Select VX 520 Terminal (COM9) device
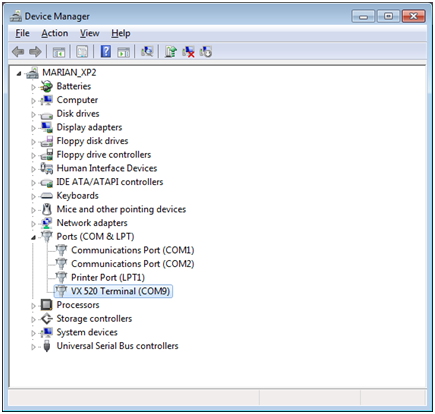Image resolution: width=435 pixels, height=414 pixels. click(120, 291)
